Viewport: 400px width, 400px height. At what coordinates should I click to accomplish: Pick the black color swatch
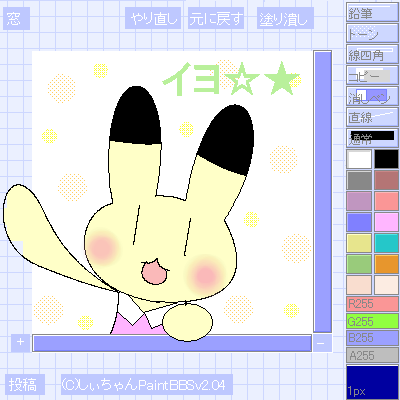click(386, 159)
